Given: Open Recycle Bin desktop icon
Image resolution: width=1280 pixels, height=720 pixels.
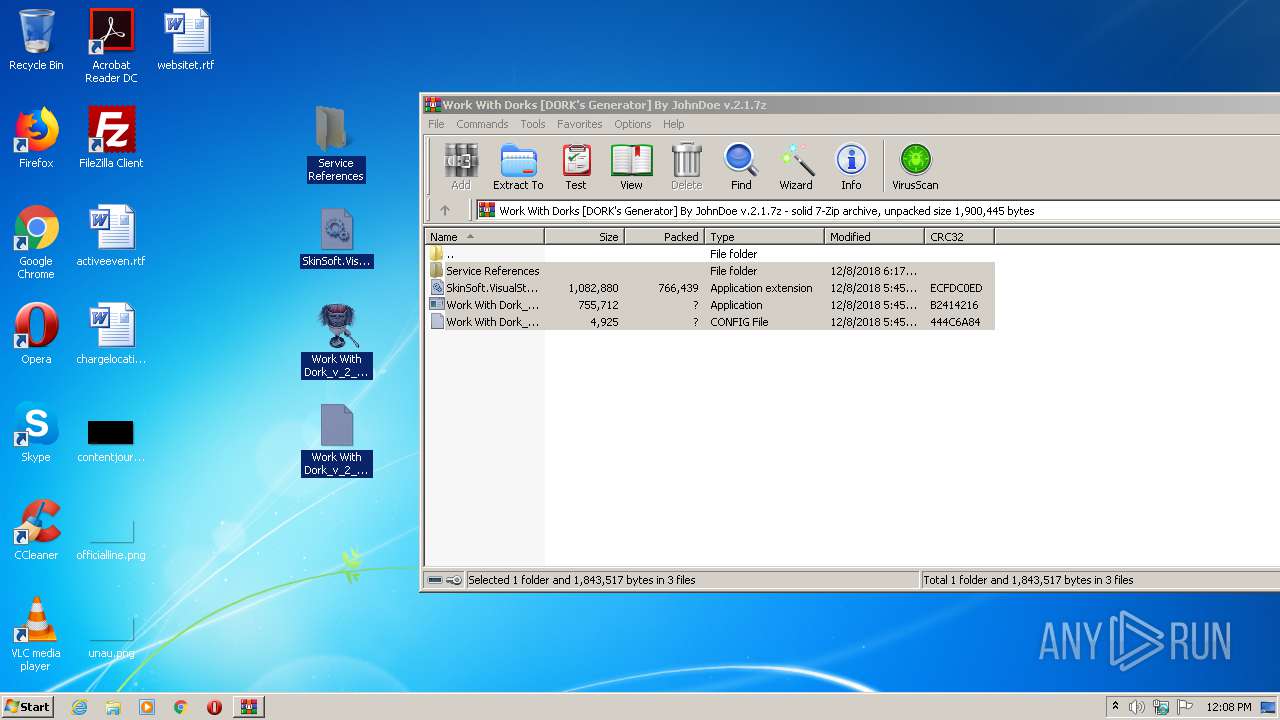Looking at the screenshot, I should 36,42.
